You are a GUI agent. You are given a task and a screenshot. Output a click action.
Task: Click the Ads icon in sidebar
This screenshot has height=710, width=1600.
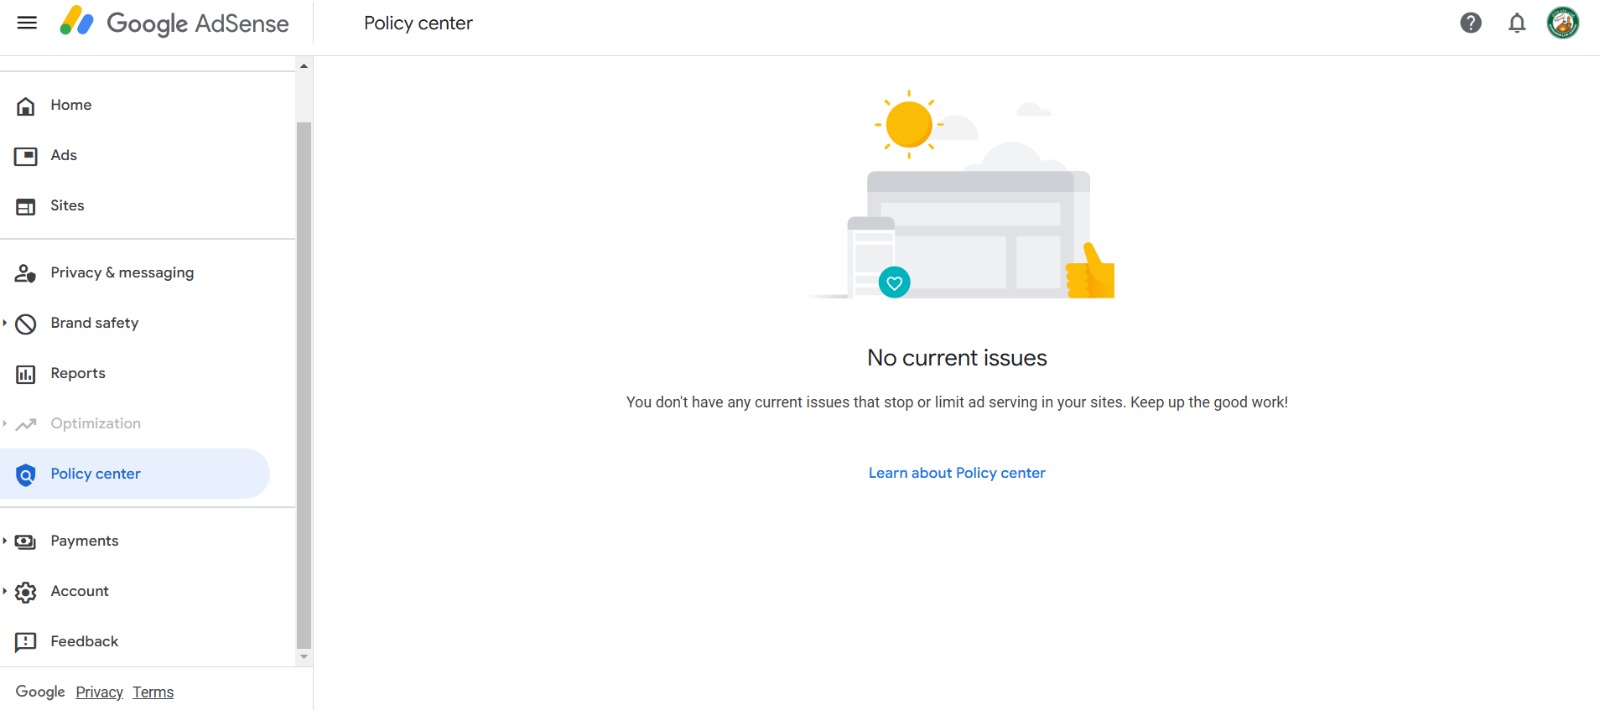26,156
